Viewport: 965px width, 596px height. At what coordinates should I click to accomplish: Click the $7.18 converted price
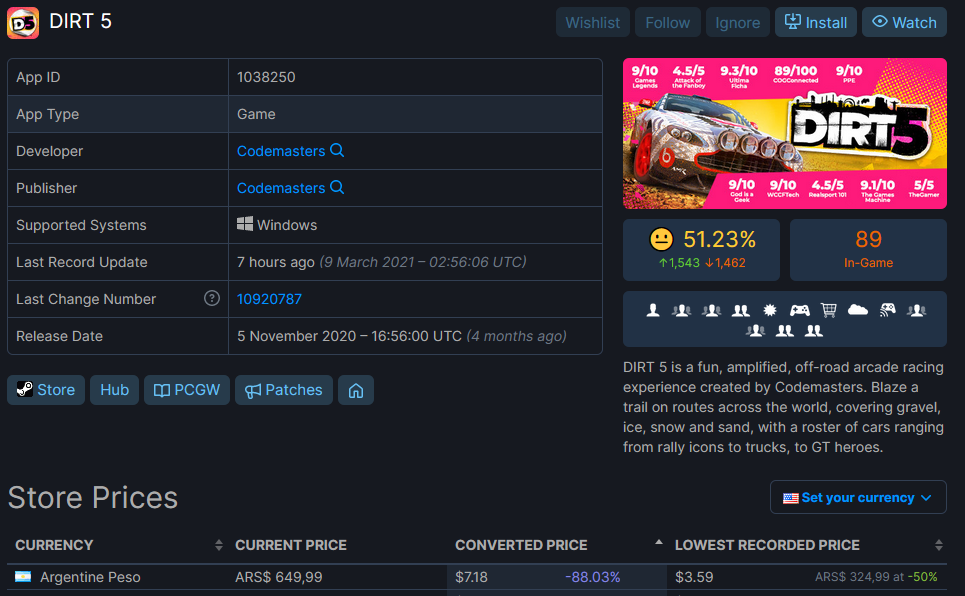pyautogui.click(x=471, y=577)
